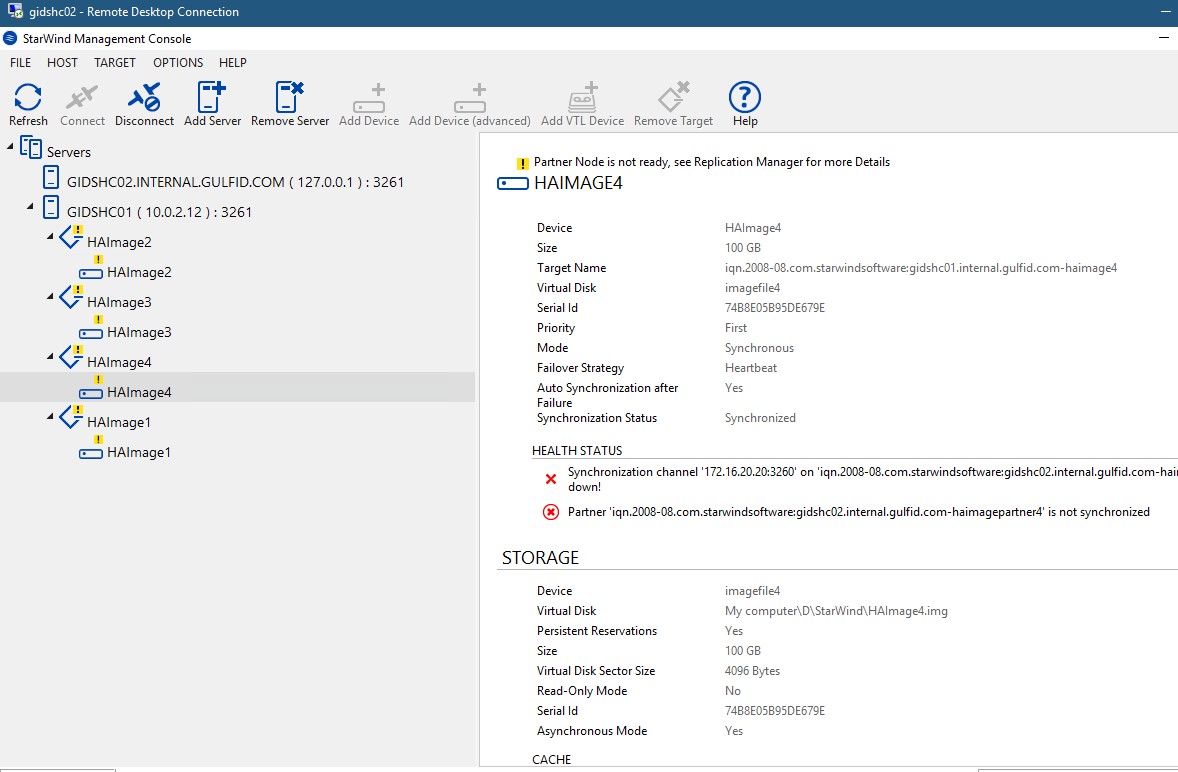This screenshot has height=772, width=1178.
Task: Select the highlighted HAImage4 device label
Action: tap(139, 392)
